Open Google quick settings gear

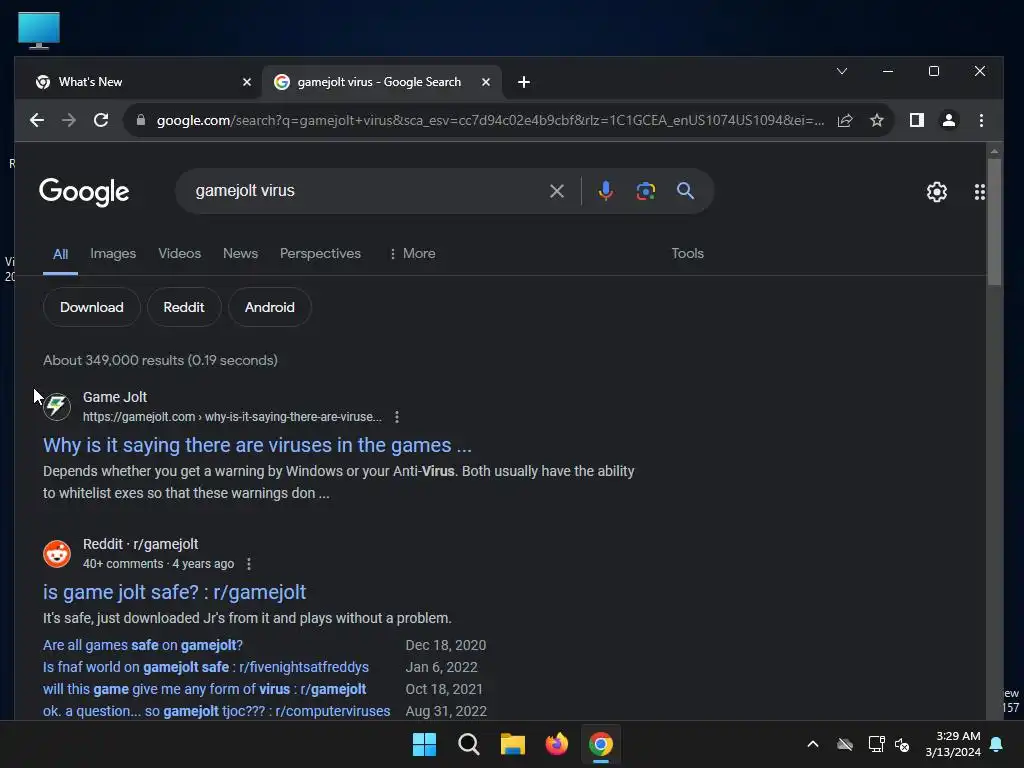click(x=936, y=192)
